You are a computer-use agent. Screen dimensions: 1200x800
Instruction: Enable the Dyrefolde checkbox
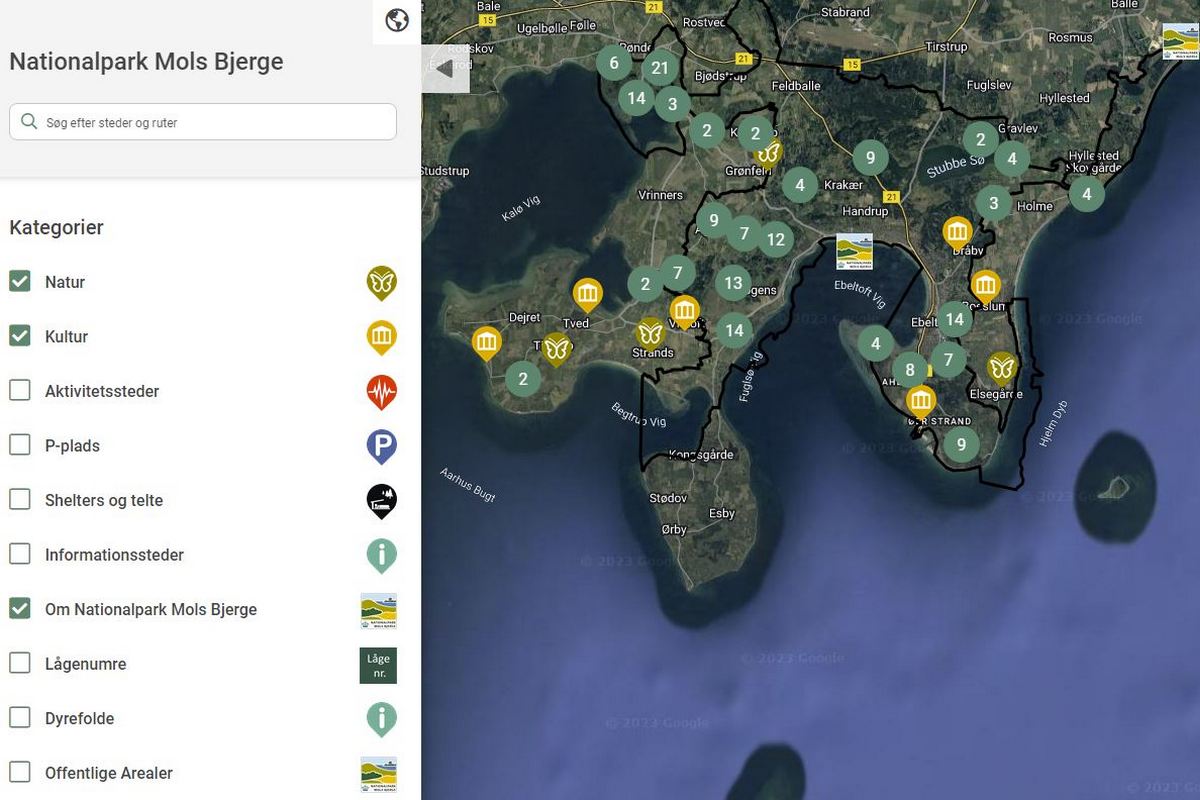20,718
